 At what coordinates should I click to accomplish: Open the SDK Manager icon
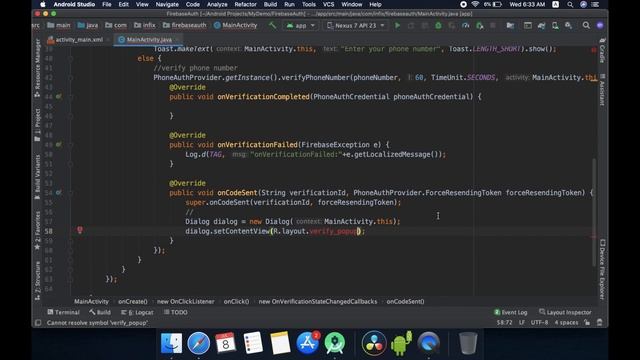(569, 25)
